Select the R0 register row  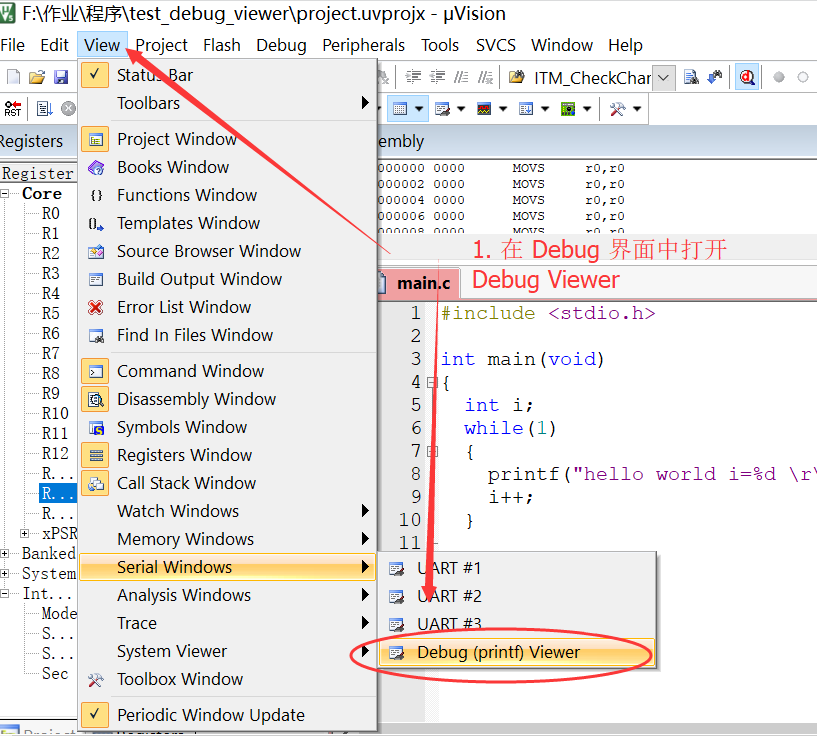coord(51,214)
